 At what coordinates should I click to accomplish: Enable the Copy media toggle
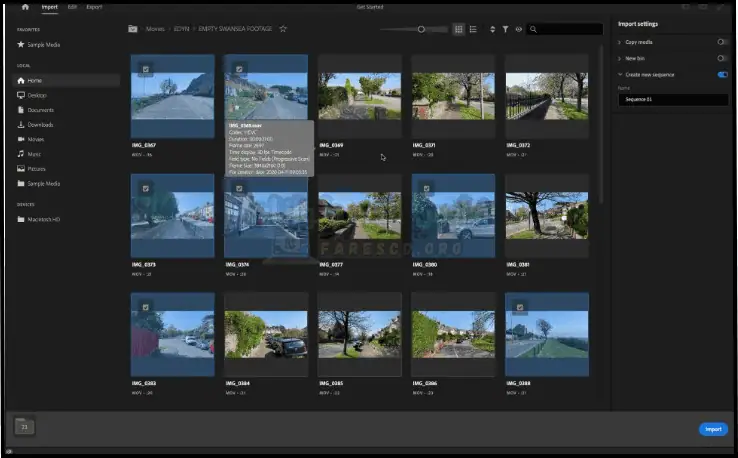722,42
